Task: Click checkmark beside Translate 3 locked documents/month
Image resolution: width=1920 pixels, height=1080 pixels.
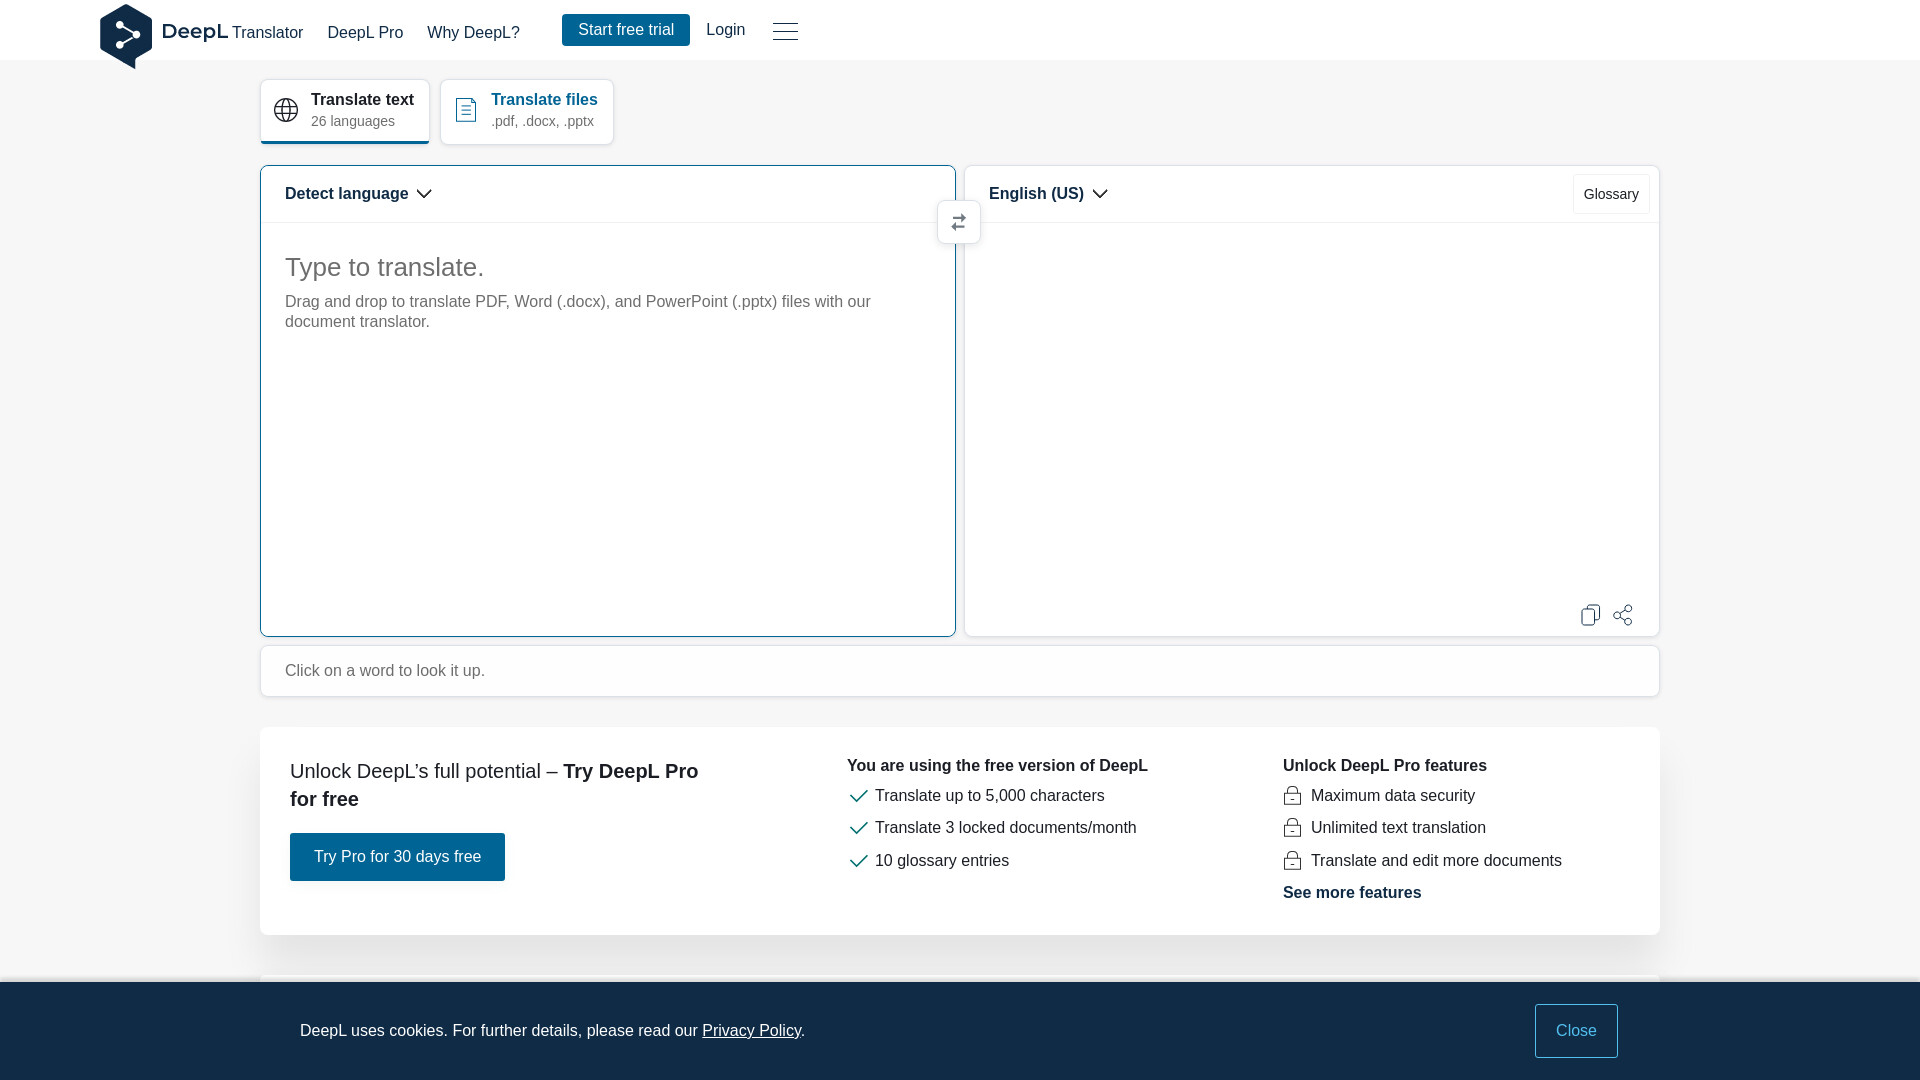Action: [x=858, y=828]
